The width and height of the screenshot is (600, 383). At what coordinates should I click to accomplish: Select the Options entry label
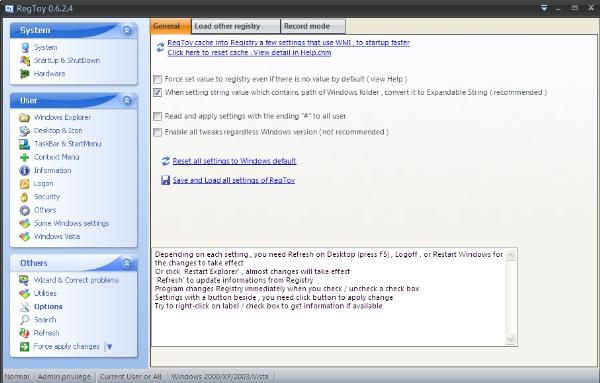click(48, 306)
